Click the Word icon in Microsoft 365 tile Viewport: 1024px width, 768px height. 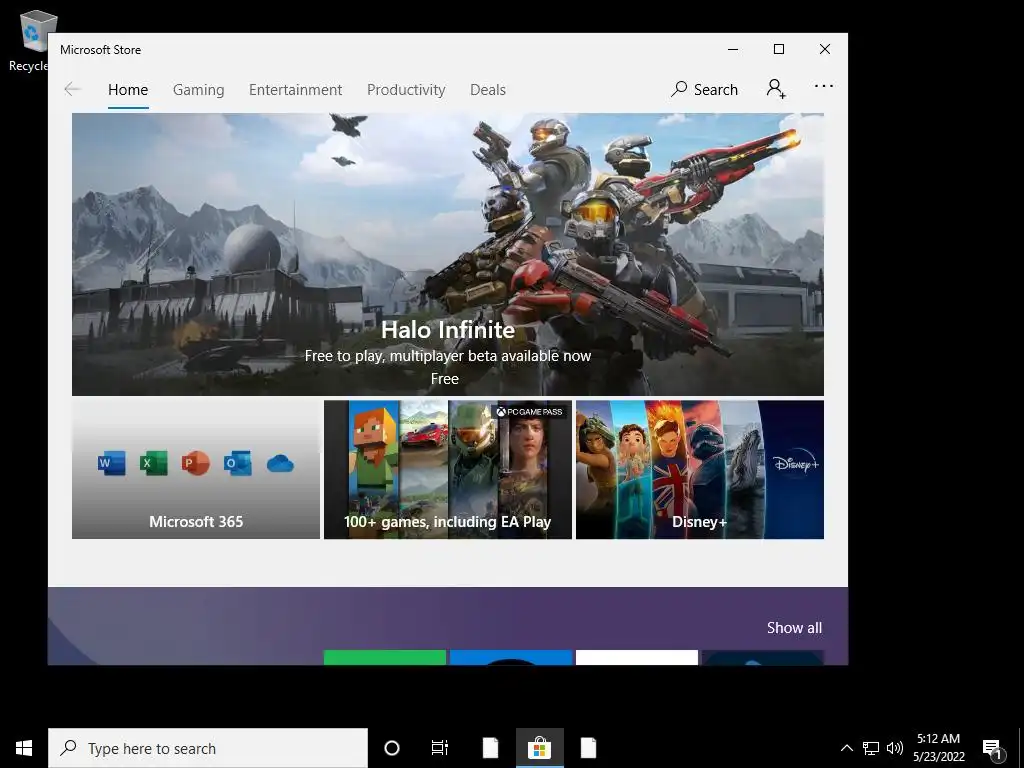[112, 463]
